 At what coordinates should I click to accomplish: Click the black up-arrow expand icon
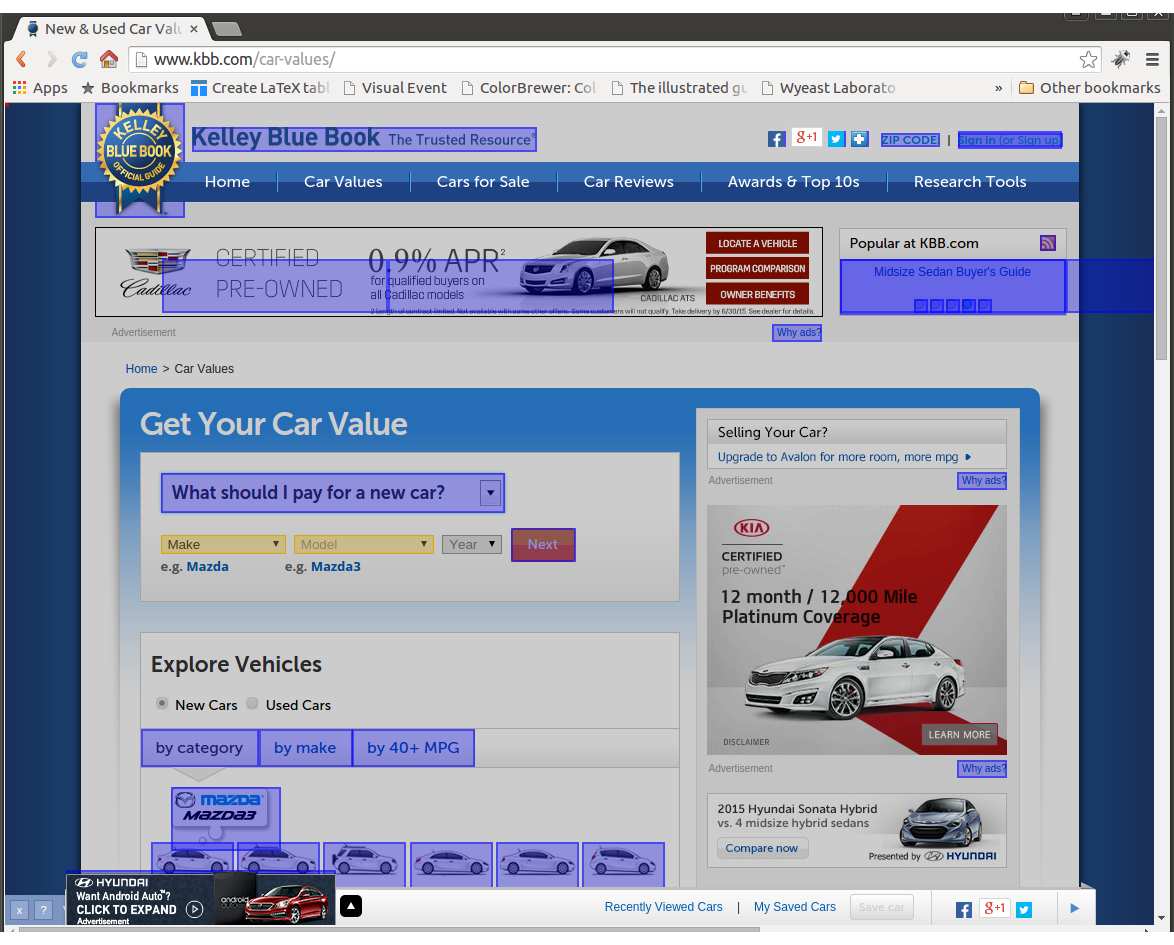[x=350, y=906]
